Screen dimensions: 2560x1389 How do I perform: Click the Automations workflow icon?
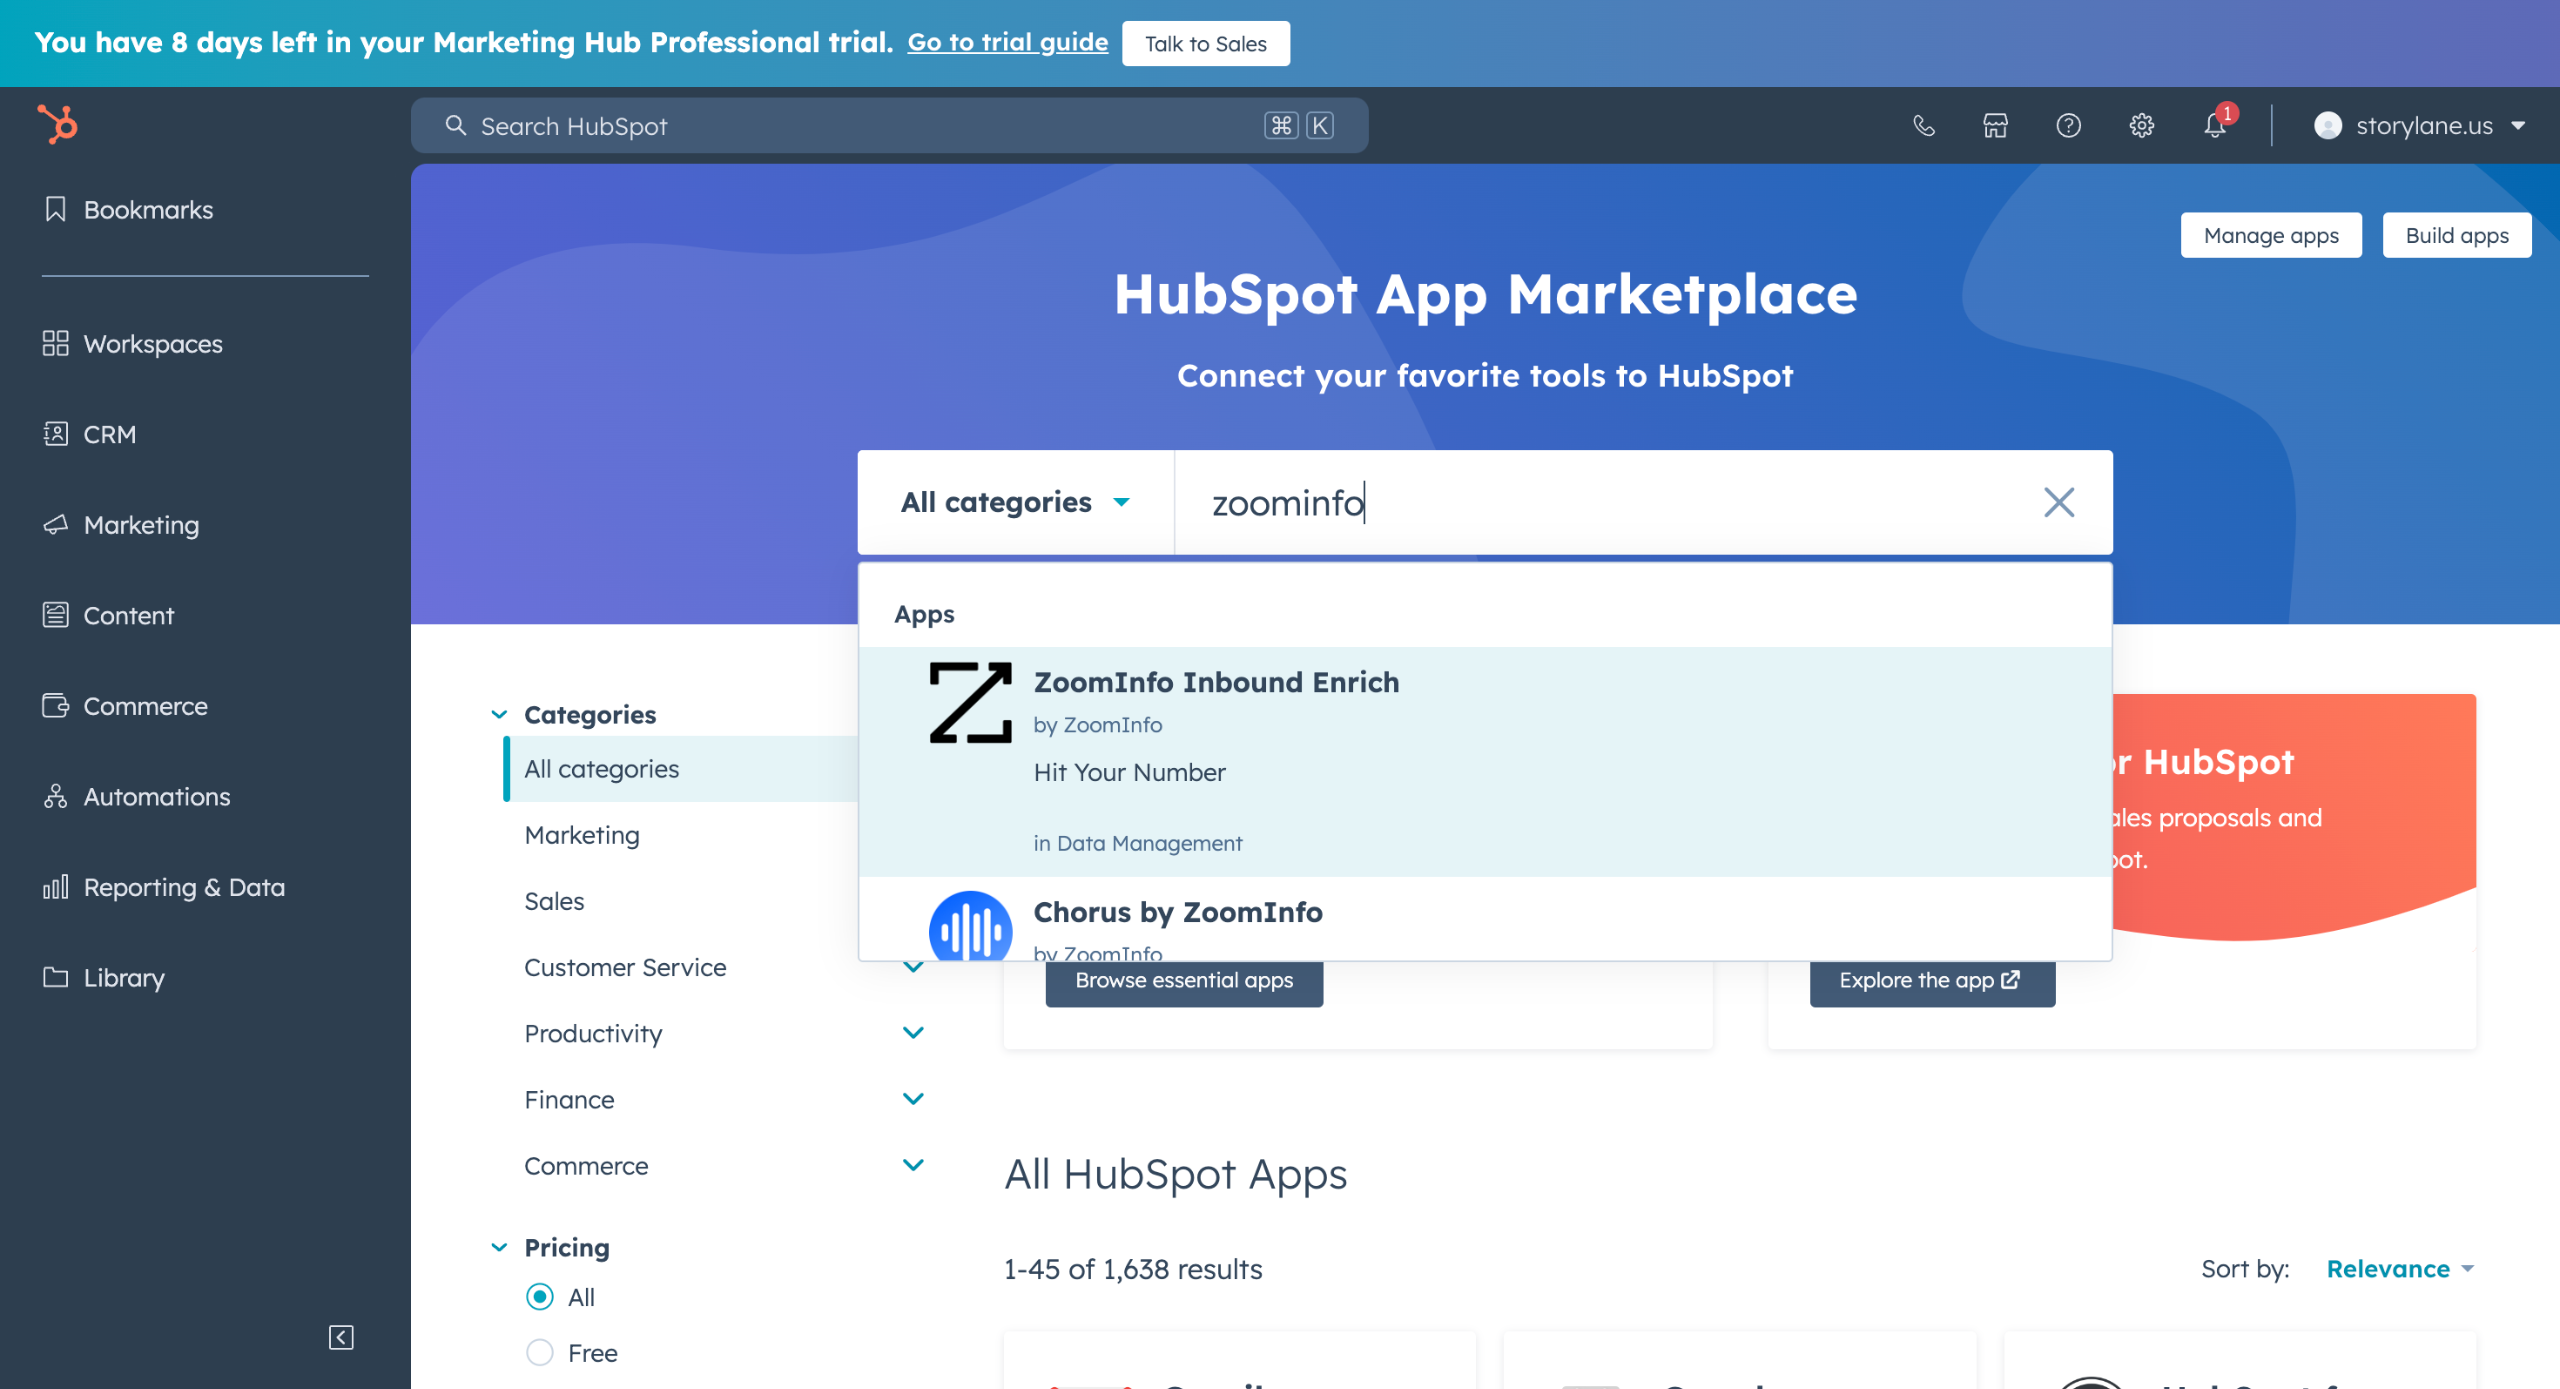[x=56, y=796]
